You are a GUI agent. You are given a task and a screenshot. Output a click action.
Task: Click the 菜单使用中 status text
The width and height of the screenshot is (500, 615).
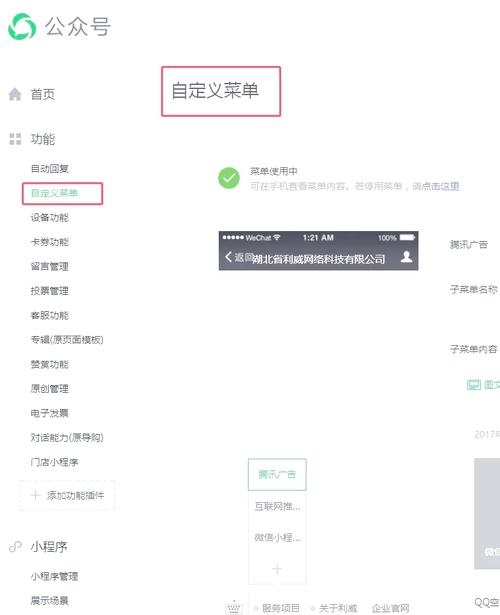pyautogui.click(x=274, y=171)
